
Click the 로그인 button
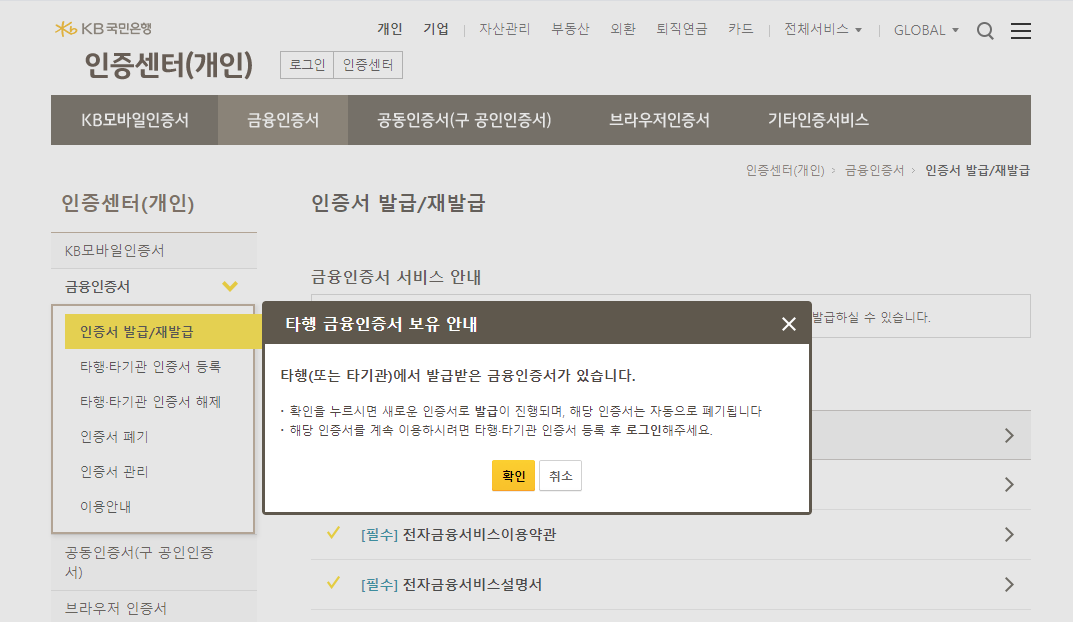tap(307, 65)
